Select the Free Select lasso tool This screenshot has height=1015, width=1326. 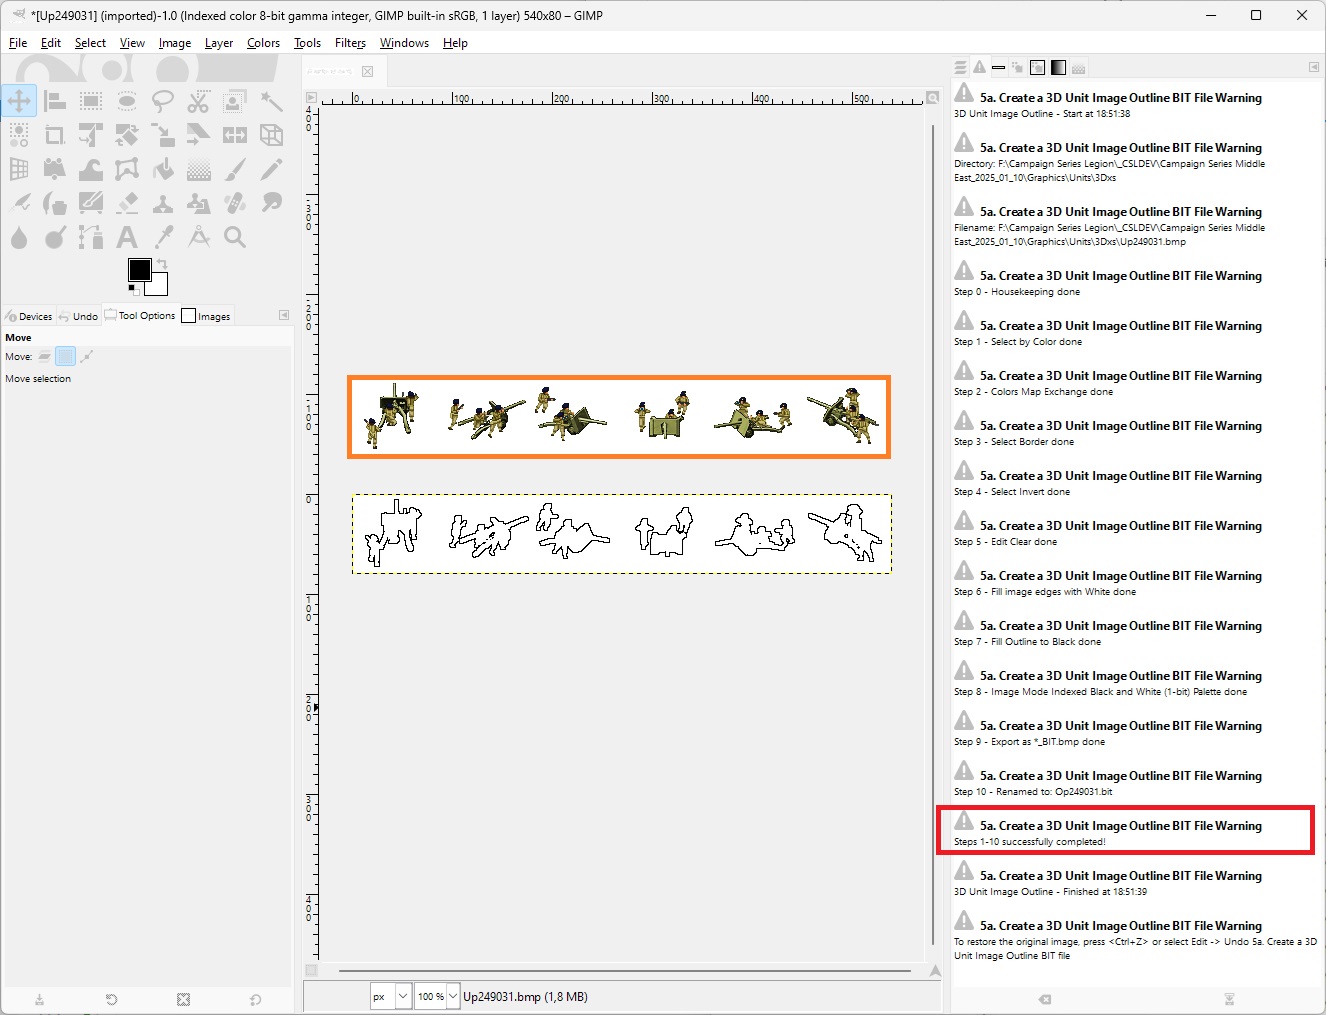click(163, 101)
